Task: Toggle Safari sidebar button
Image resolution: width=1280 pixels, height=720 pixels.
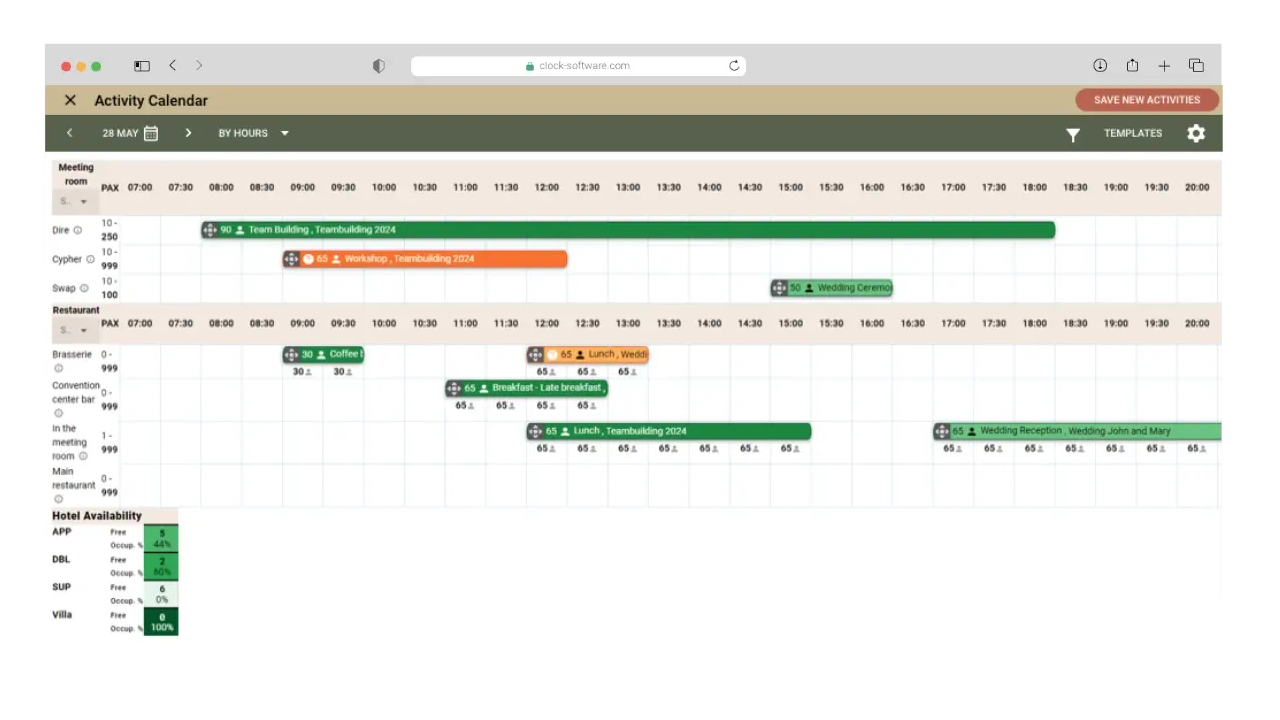Action: coord(142,66)
